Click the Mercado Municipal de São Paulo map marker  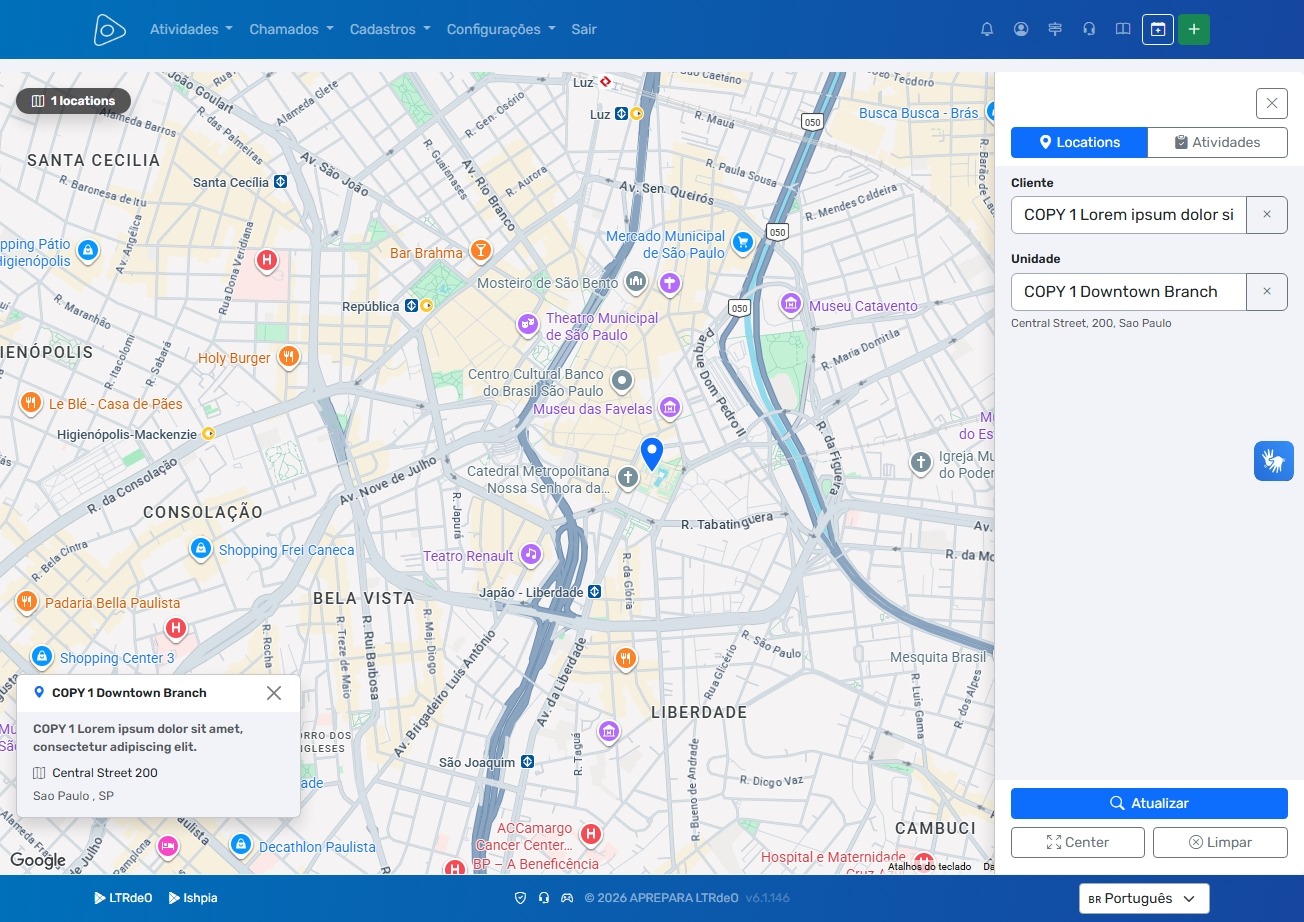(x=742, y=242)
